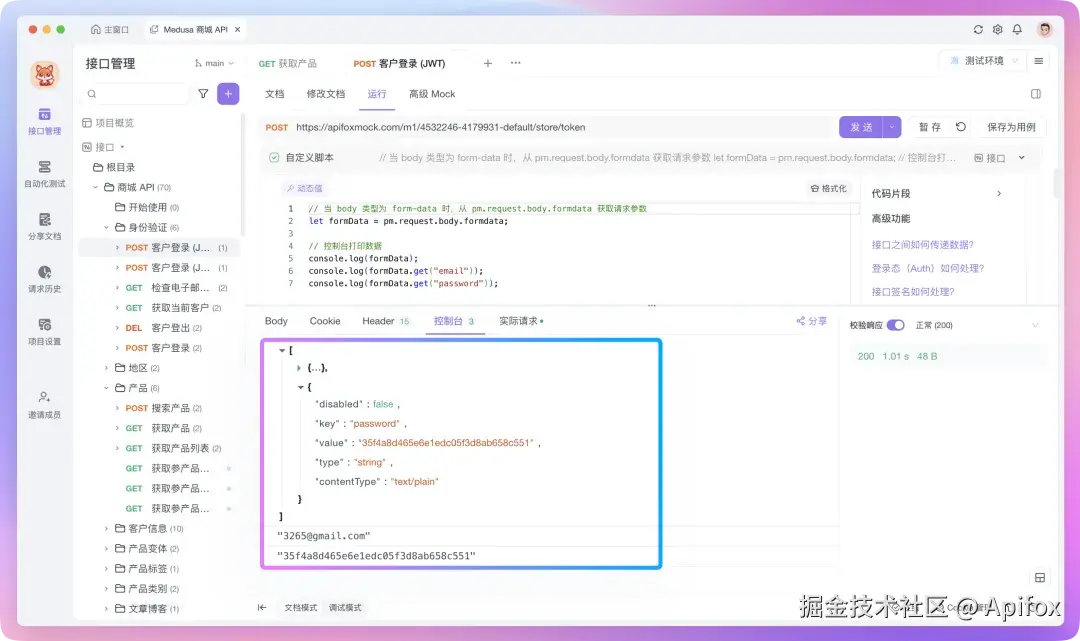Switch to 文档模式 at the bottom
The image size is (1080, 641).
[300, 607]
